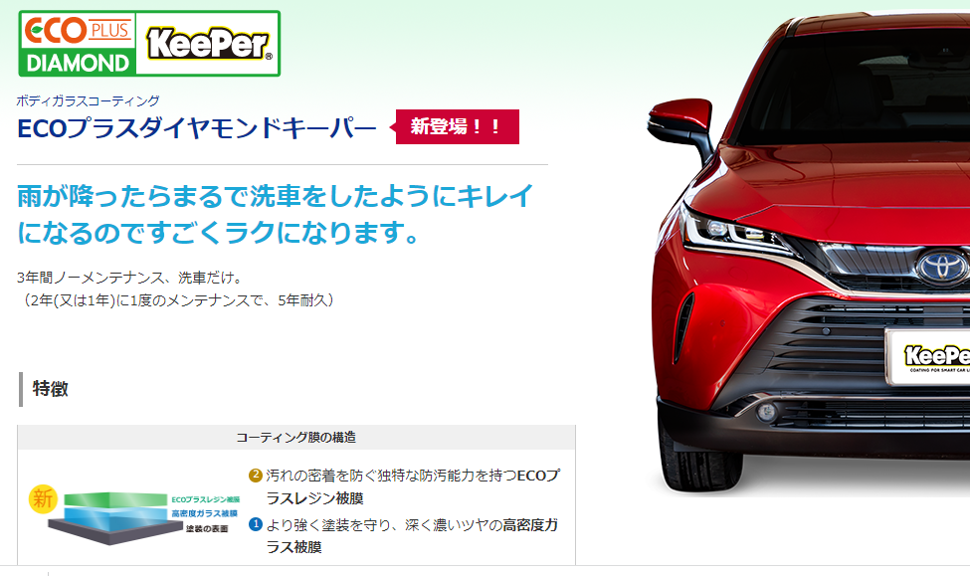Click the ボディガラスコーティング subtitle text
The image size is (970, 576).
point(88,100)
